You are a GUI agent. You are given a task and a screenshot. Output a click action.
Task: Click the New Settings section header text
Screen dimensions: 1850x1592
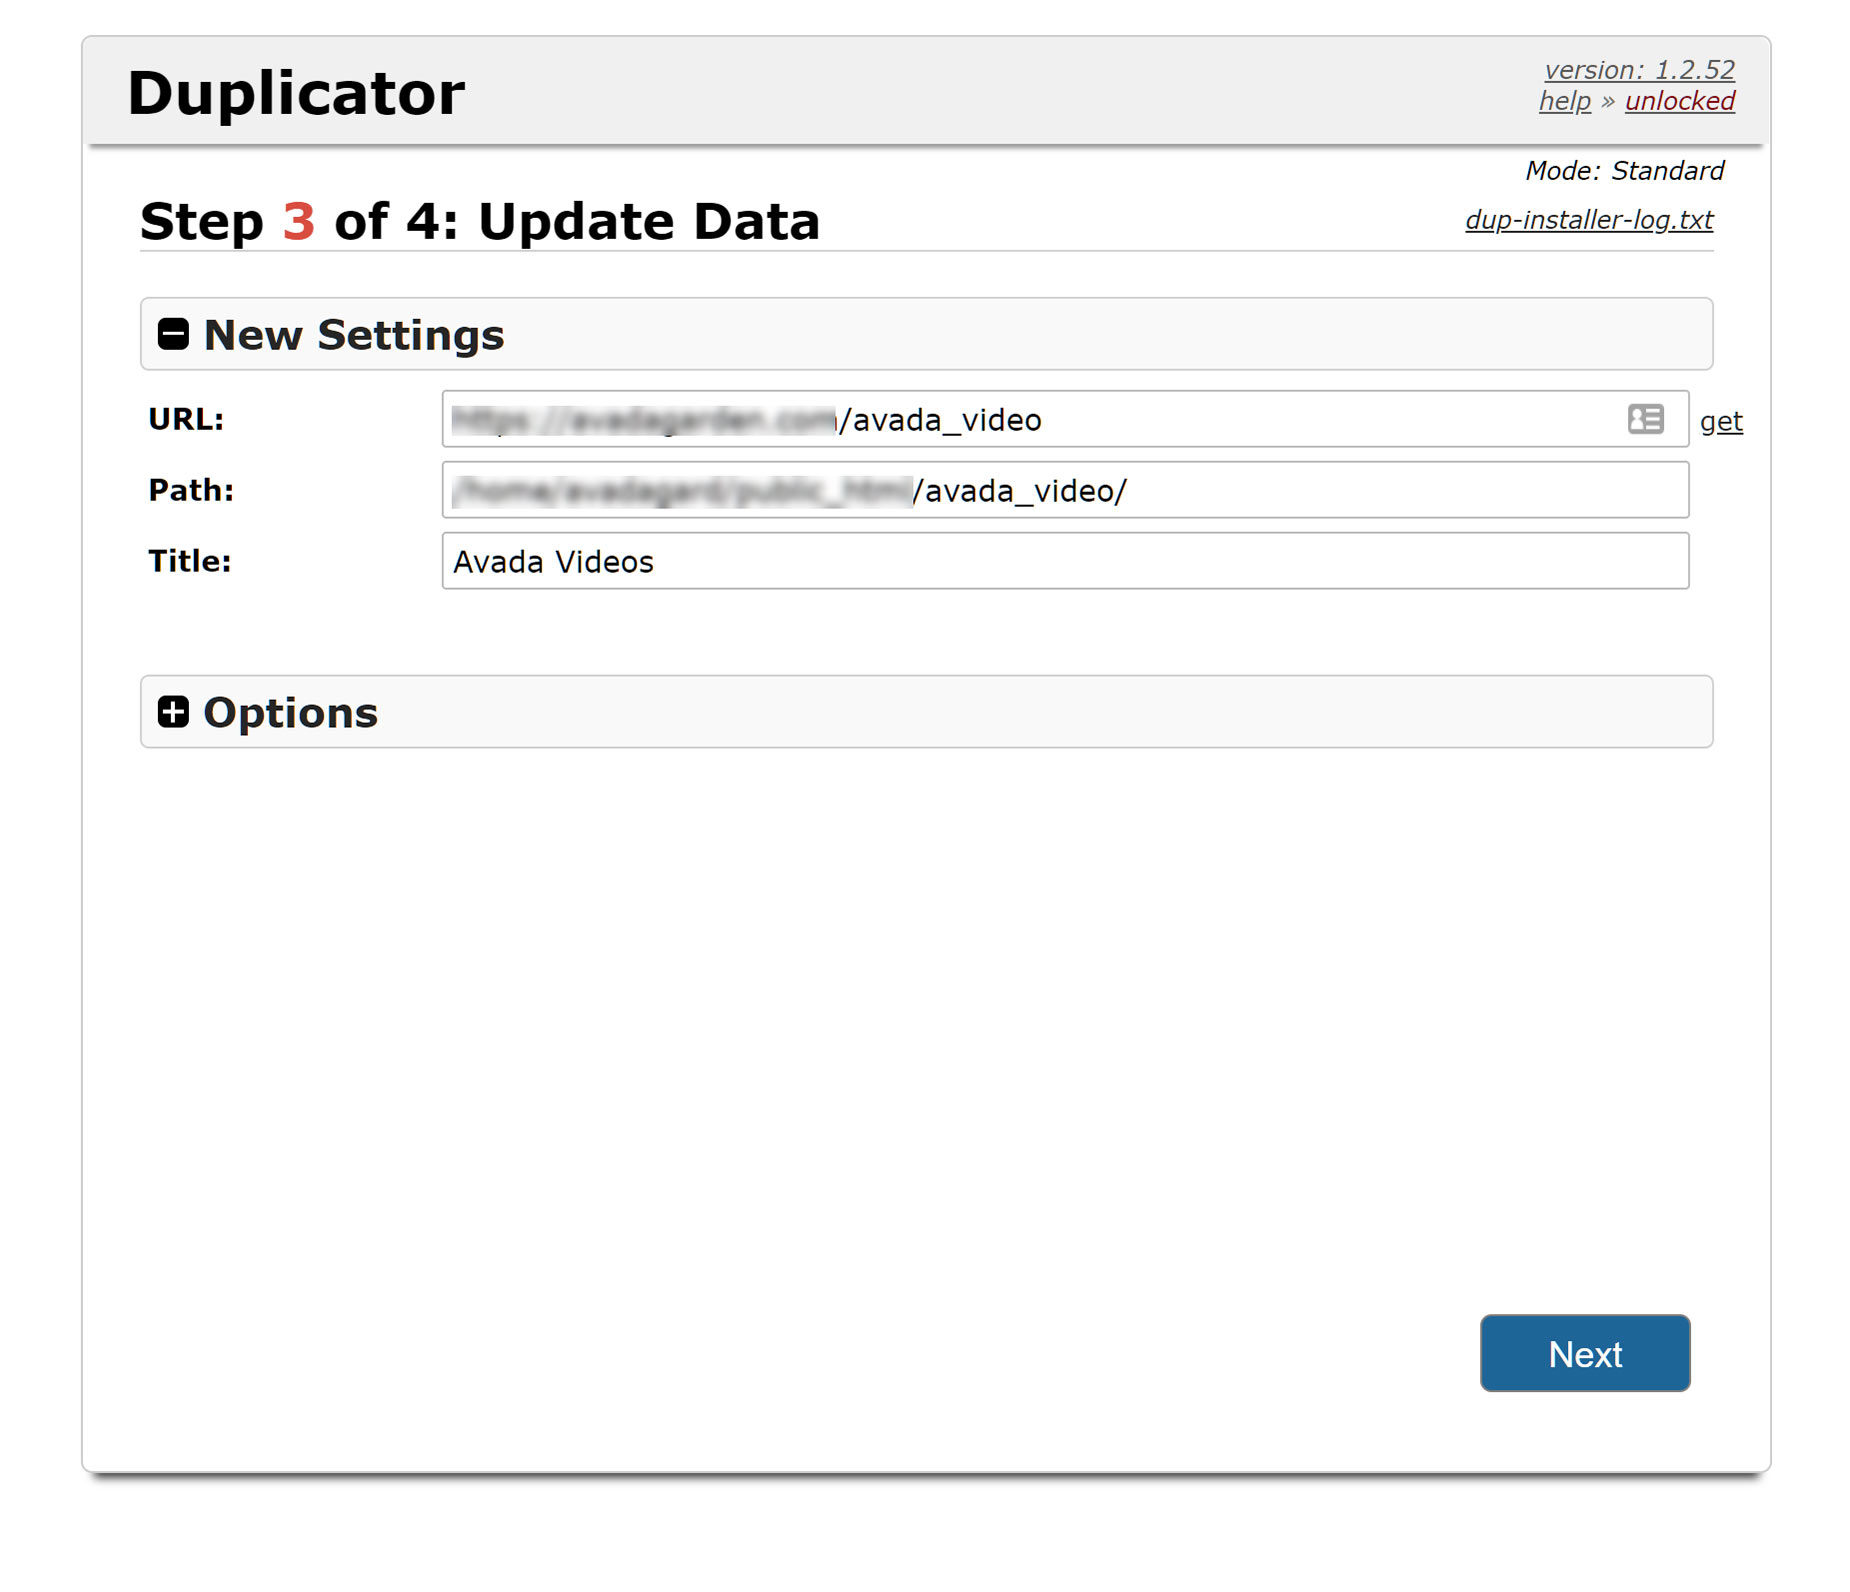pos(354,335)
